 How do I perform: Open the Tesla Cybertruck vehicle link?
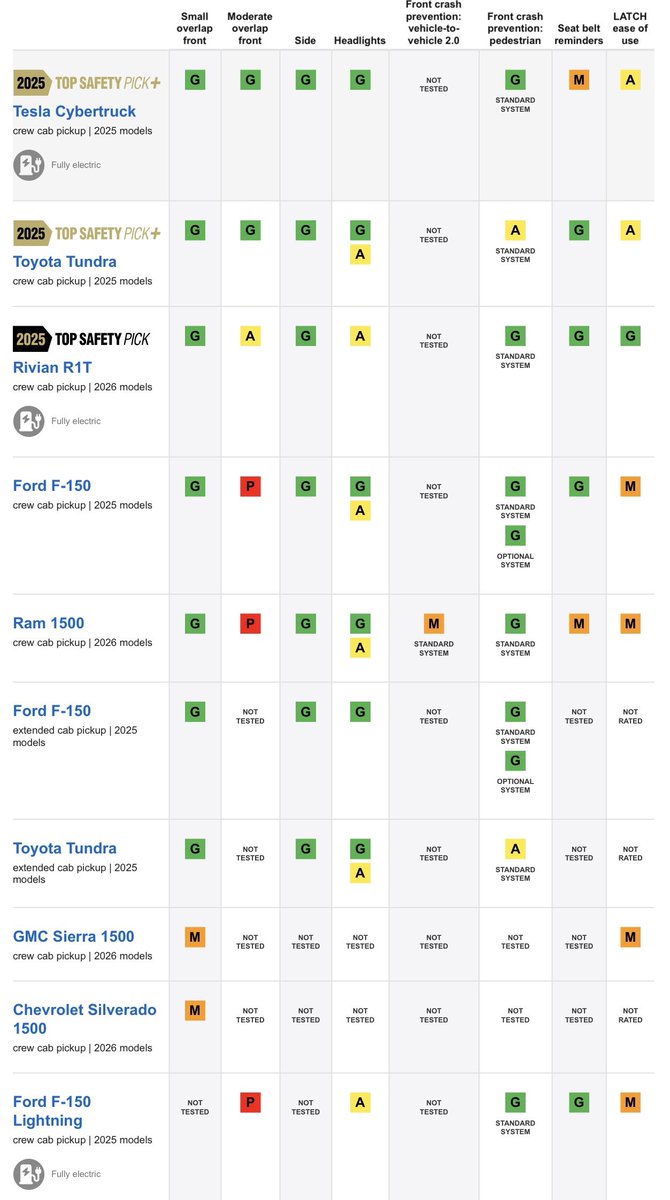point(74,111)
